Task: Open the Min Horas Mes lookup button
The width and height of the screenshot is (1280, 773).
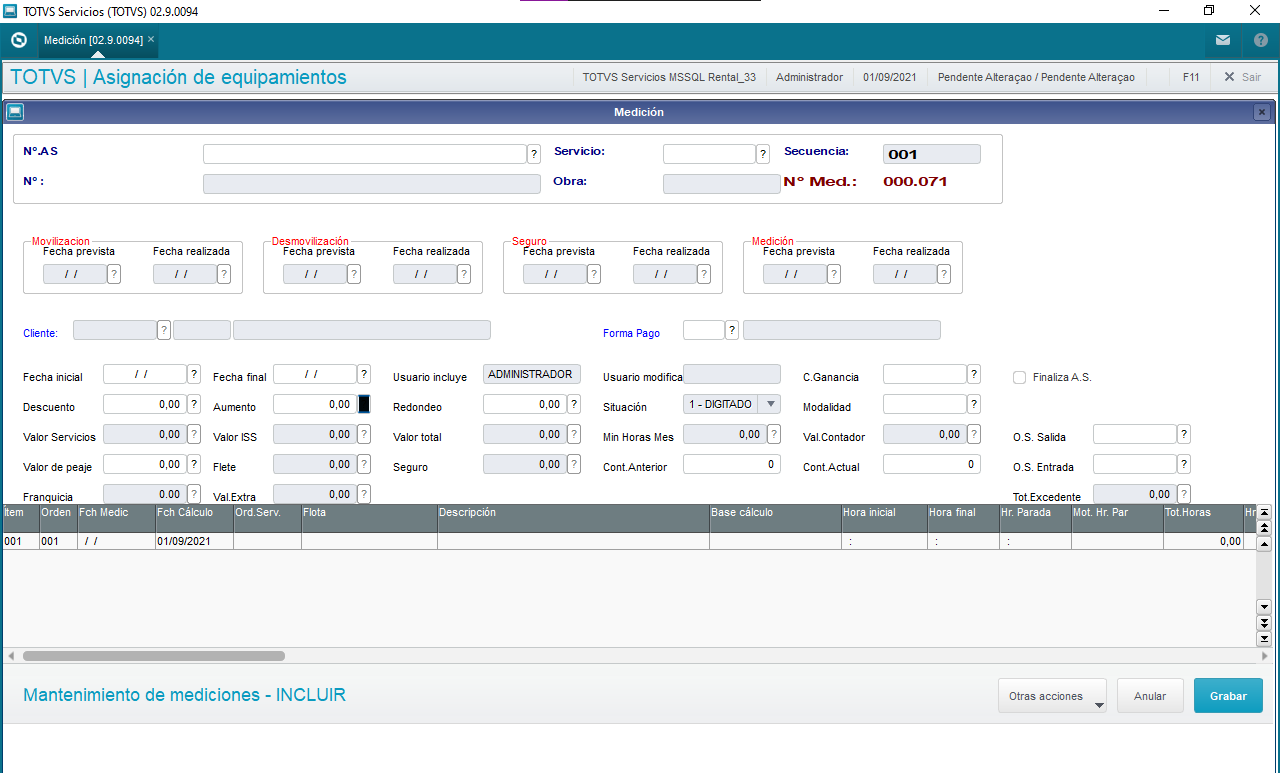Action: click(x=774, y=434)
